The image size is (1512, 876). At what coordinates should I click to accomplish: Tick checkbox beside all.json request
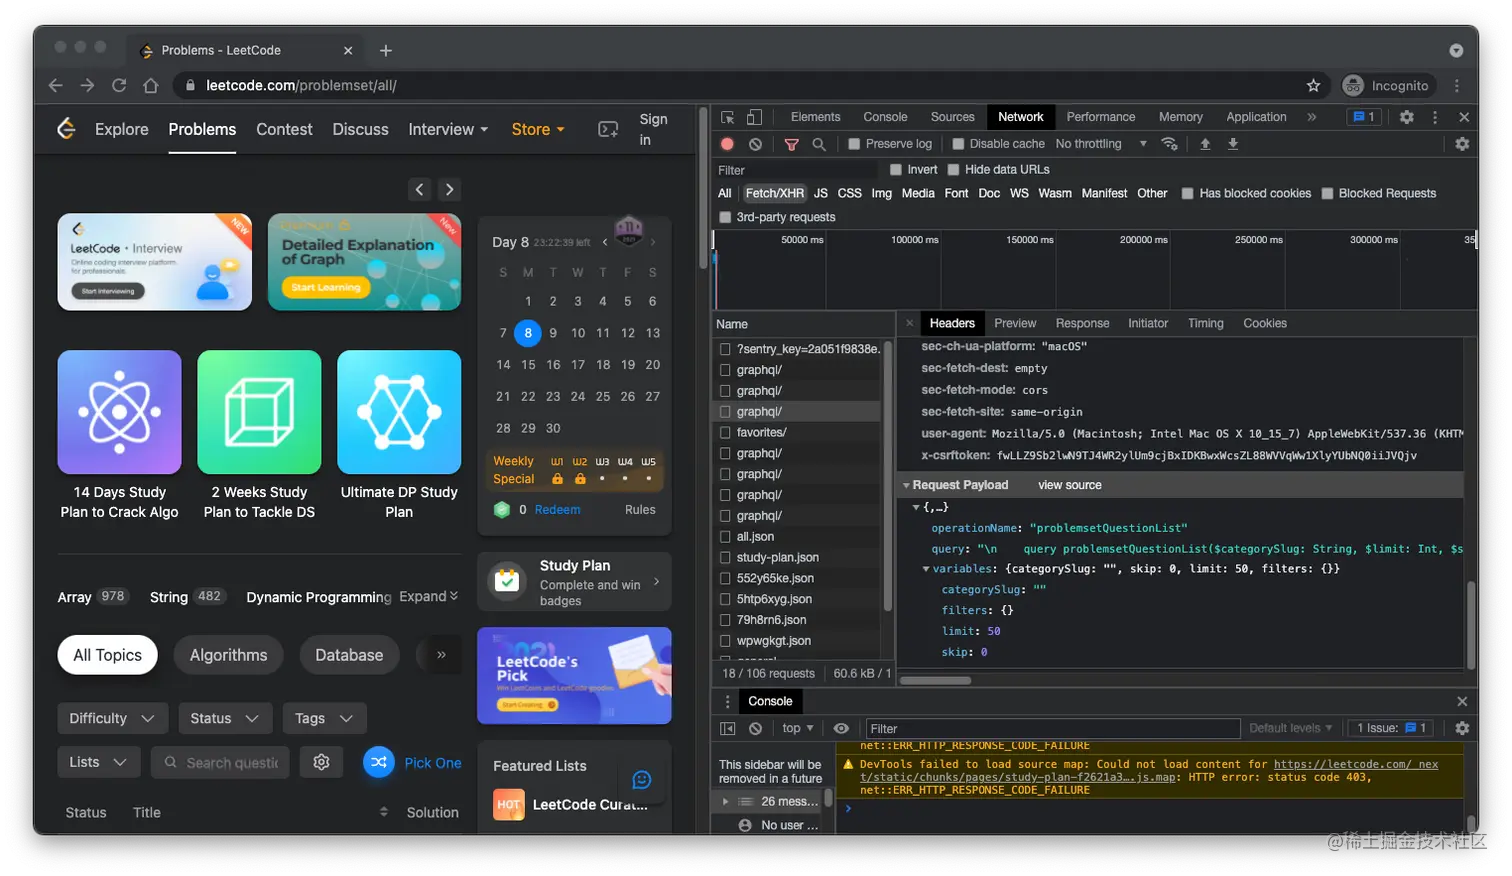[x=725, y=537]
